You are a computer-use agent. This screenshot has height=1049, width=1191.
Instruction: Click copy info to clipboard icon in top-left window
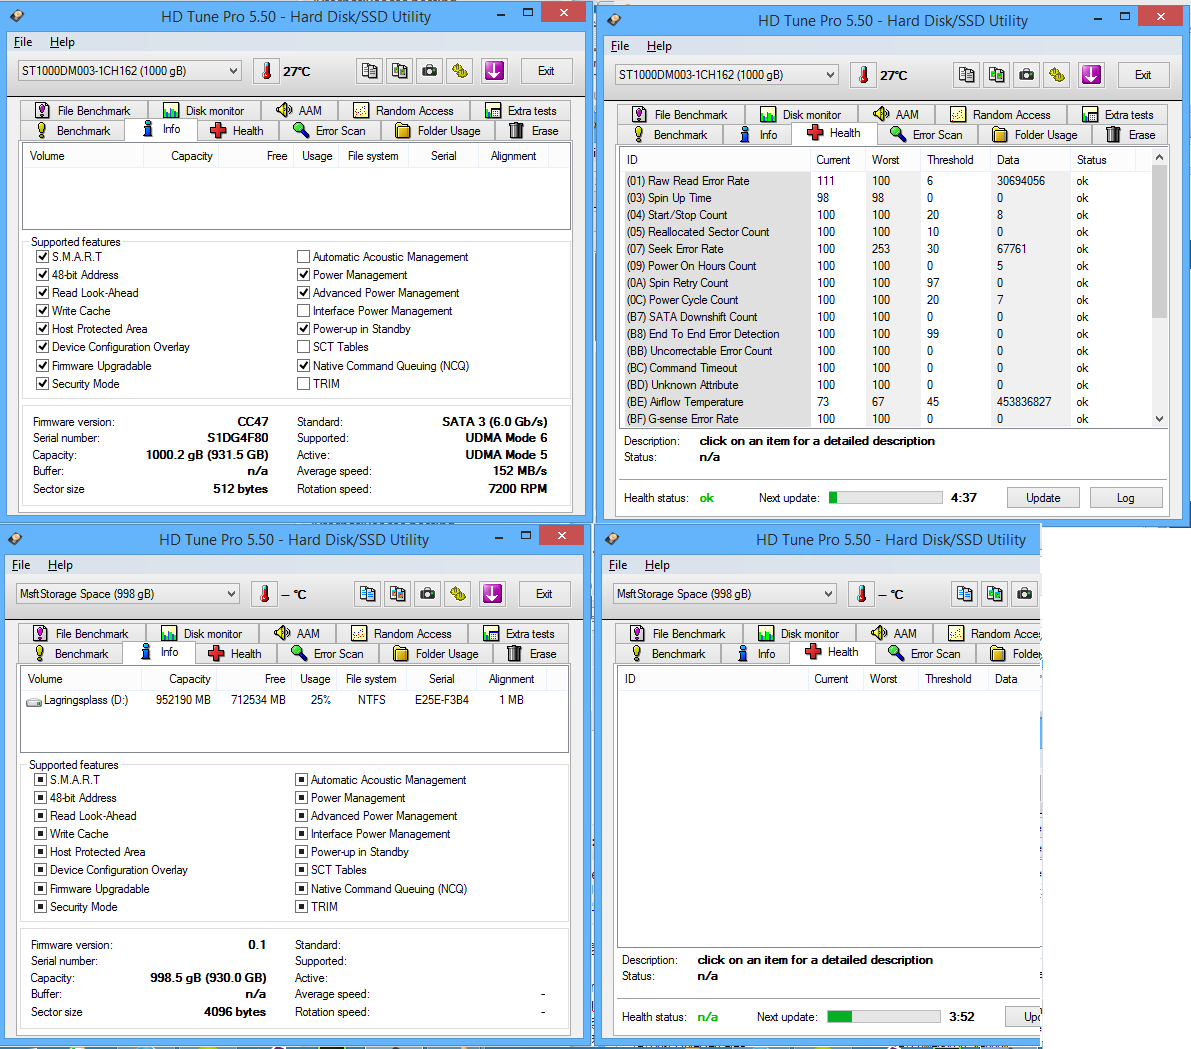pos(370,71)
